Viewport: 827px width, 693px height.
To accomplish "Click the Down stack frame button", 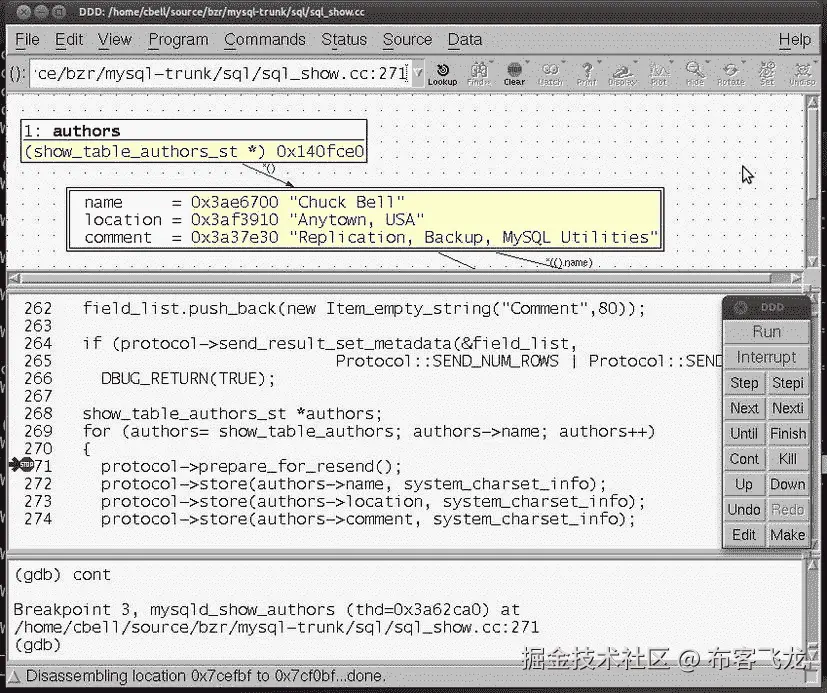I will click(x=787, y=484).
